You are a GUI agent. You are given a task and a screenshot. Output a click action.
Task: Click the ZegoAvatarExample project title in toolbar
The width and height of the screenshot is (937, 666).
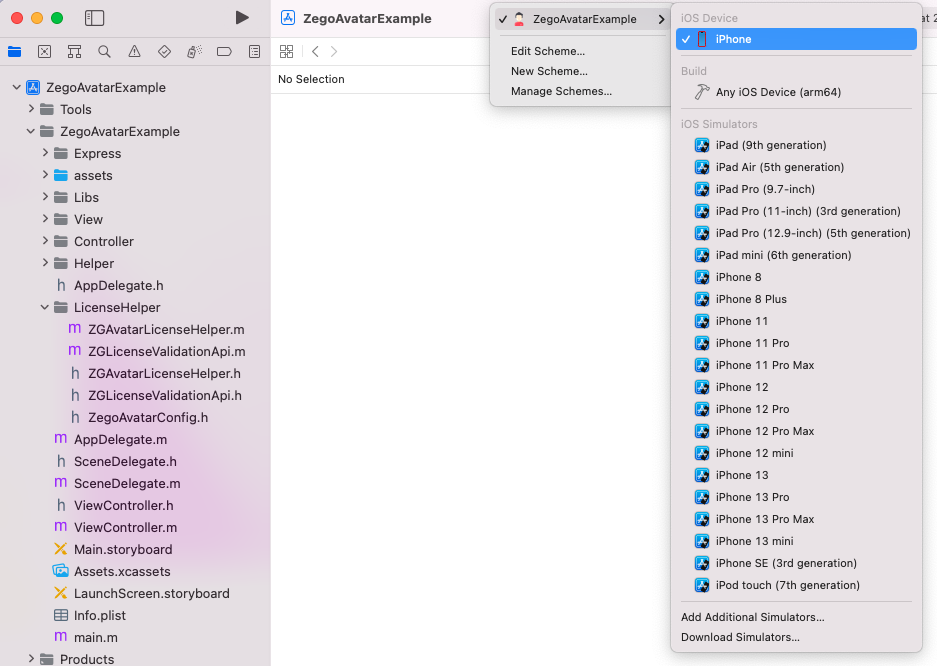[x=367, y=19]
